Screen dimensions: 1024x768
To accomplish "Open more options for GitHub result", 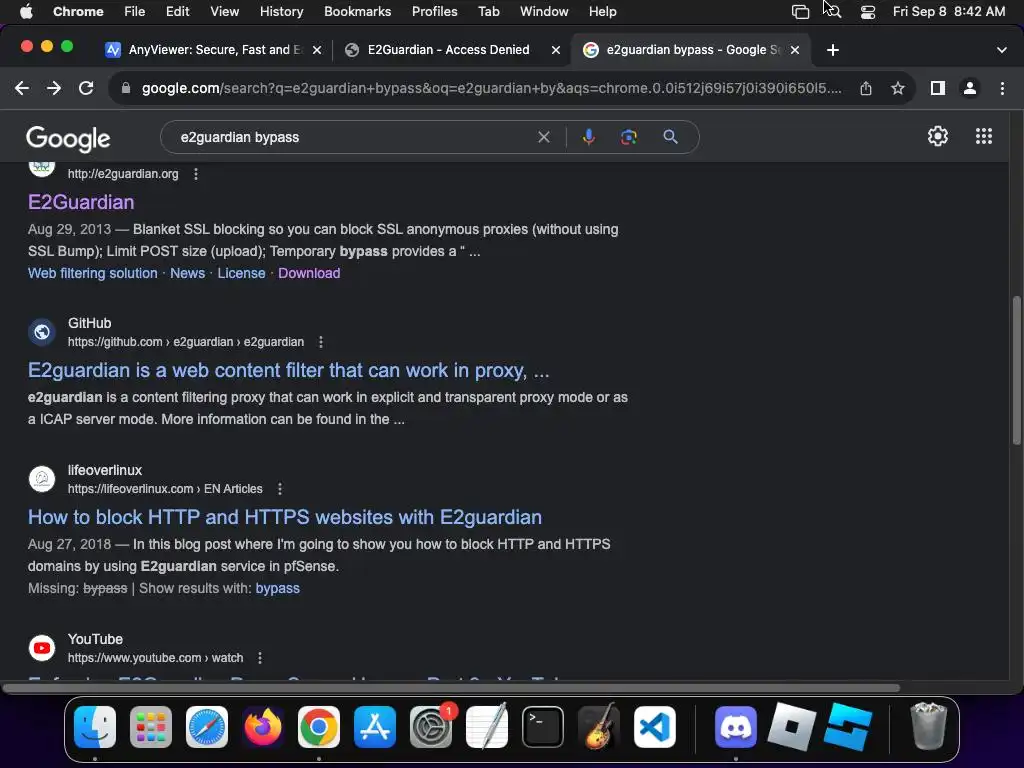I will [x=321, y=342].
